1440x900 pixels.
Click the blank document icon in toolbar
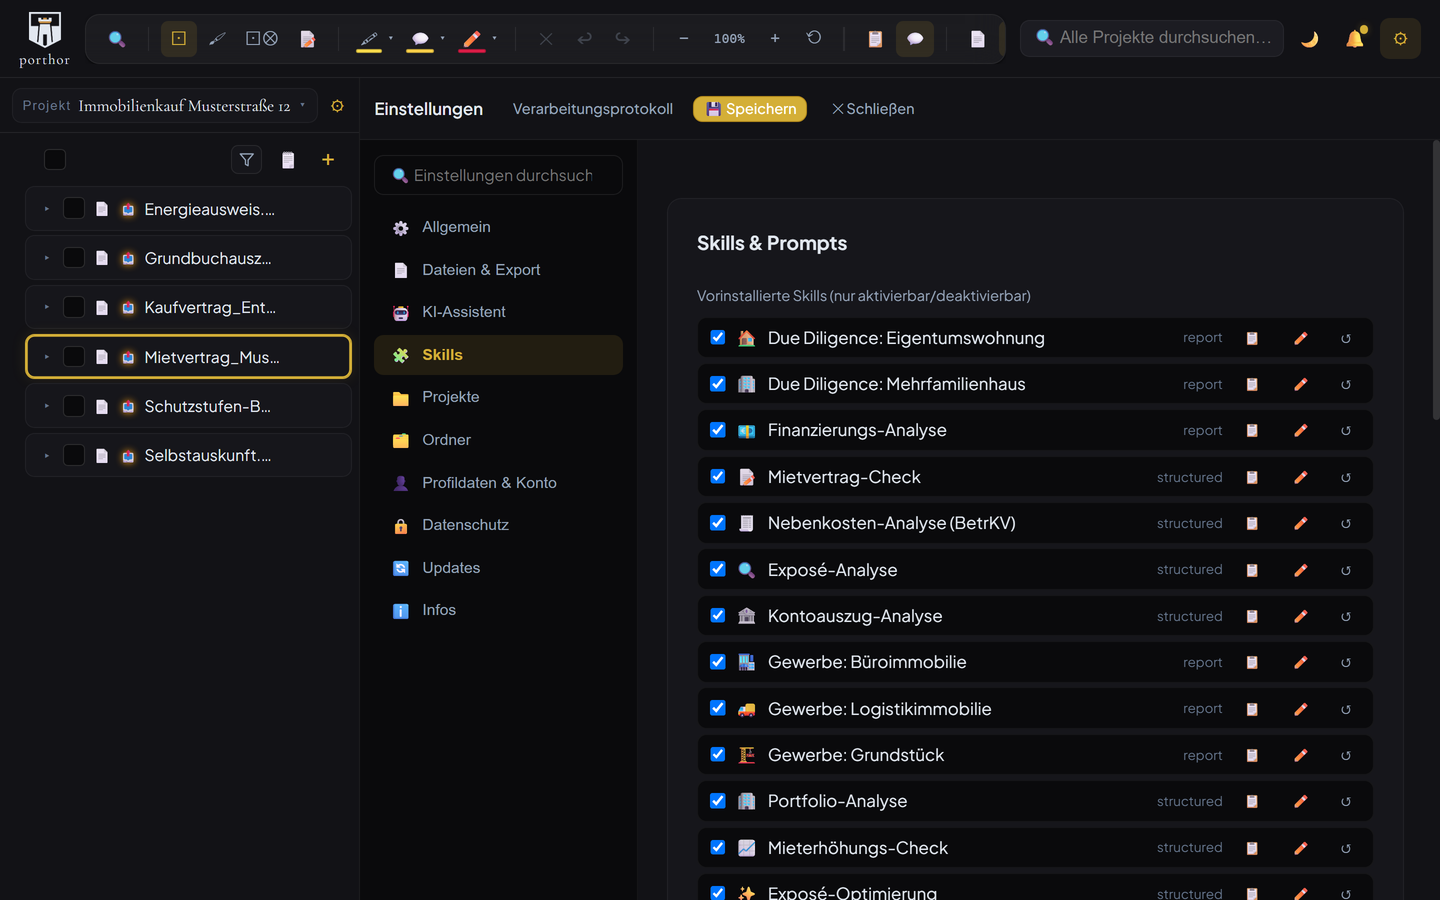click(x=977, y=39)
